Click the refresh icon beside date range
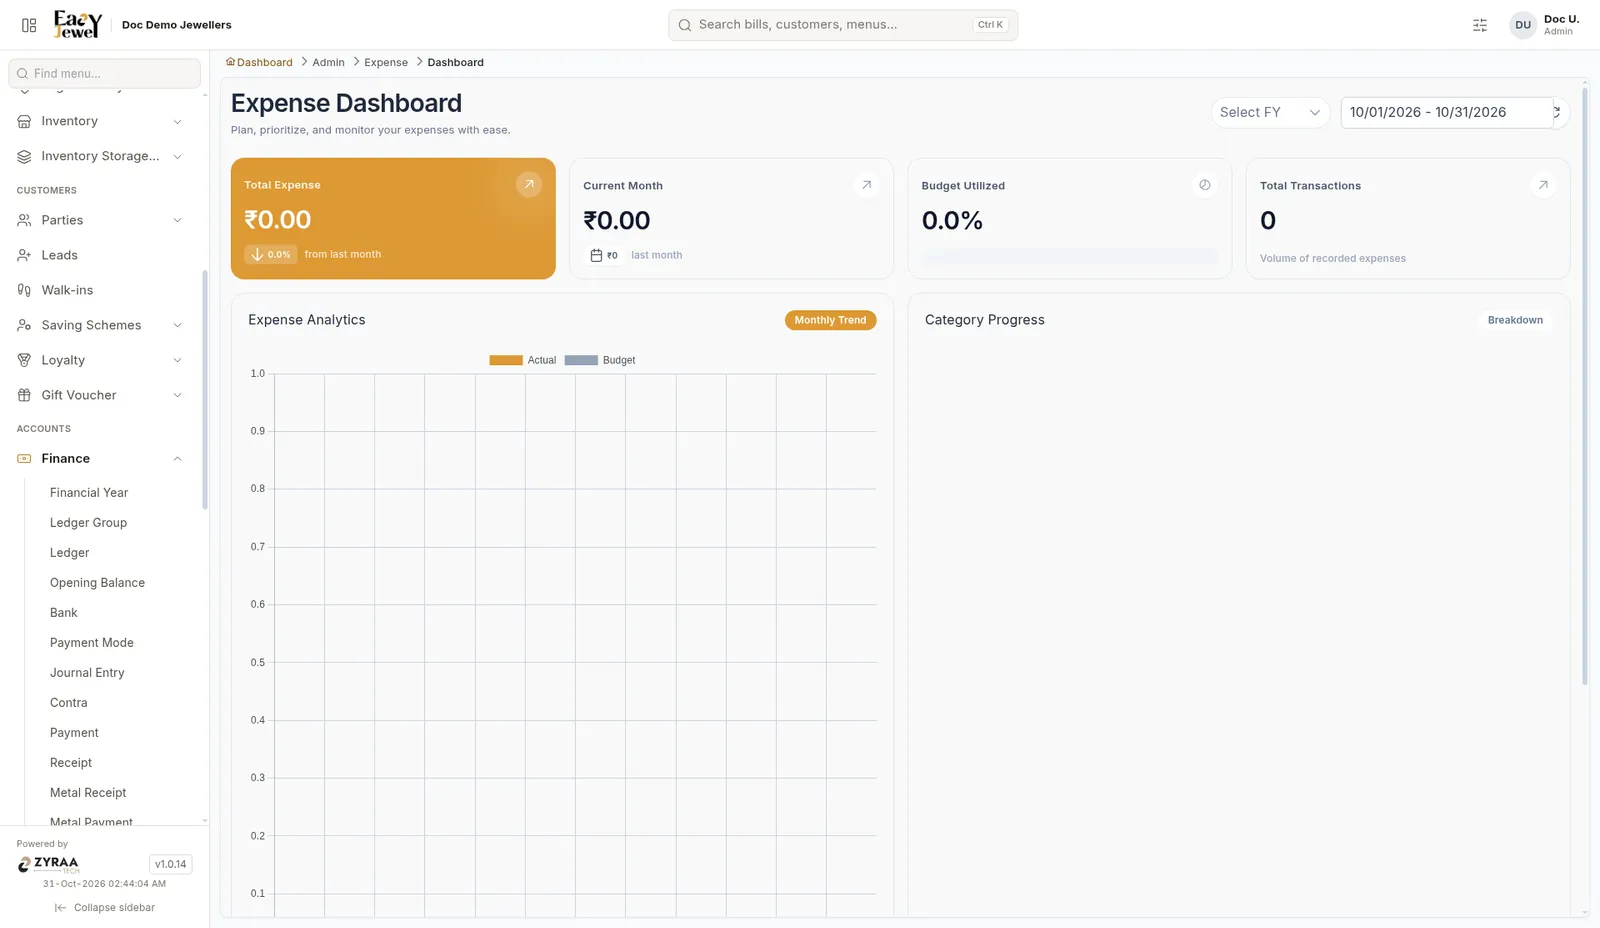 tap(1558, 112)
